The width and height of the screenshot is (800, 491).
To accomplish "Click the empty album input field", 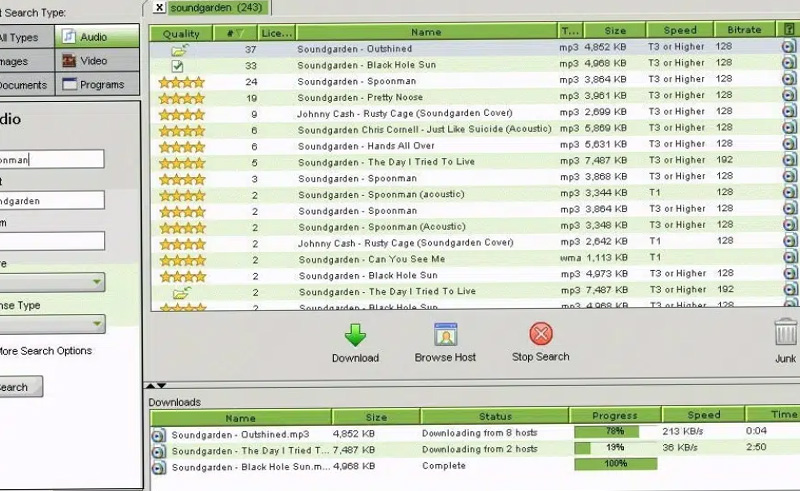I will pos(51,241).
